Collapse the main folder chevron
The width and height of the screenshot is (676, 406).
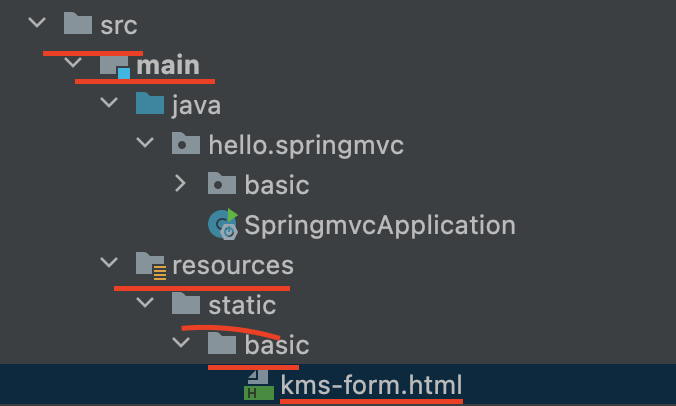(73, 62)
